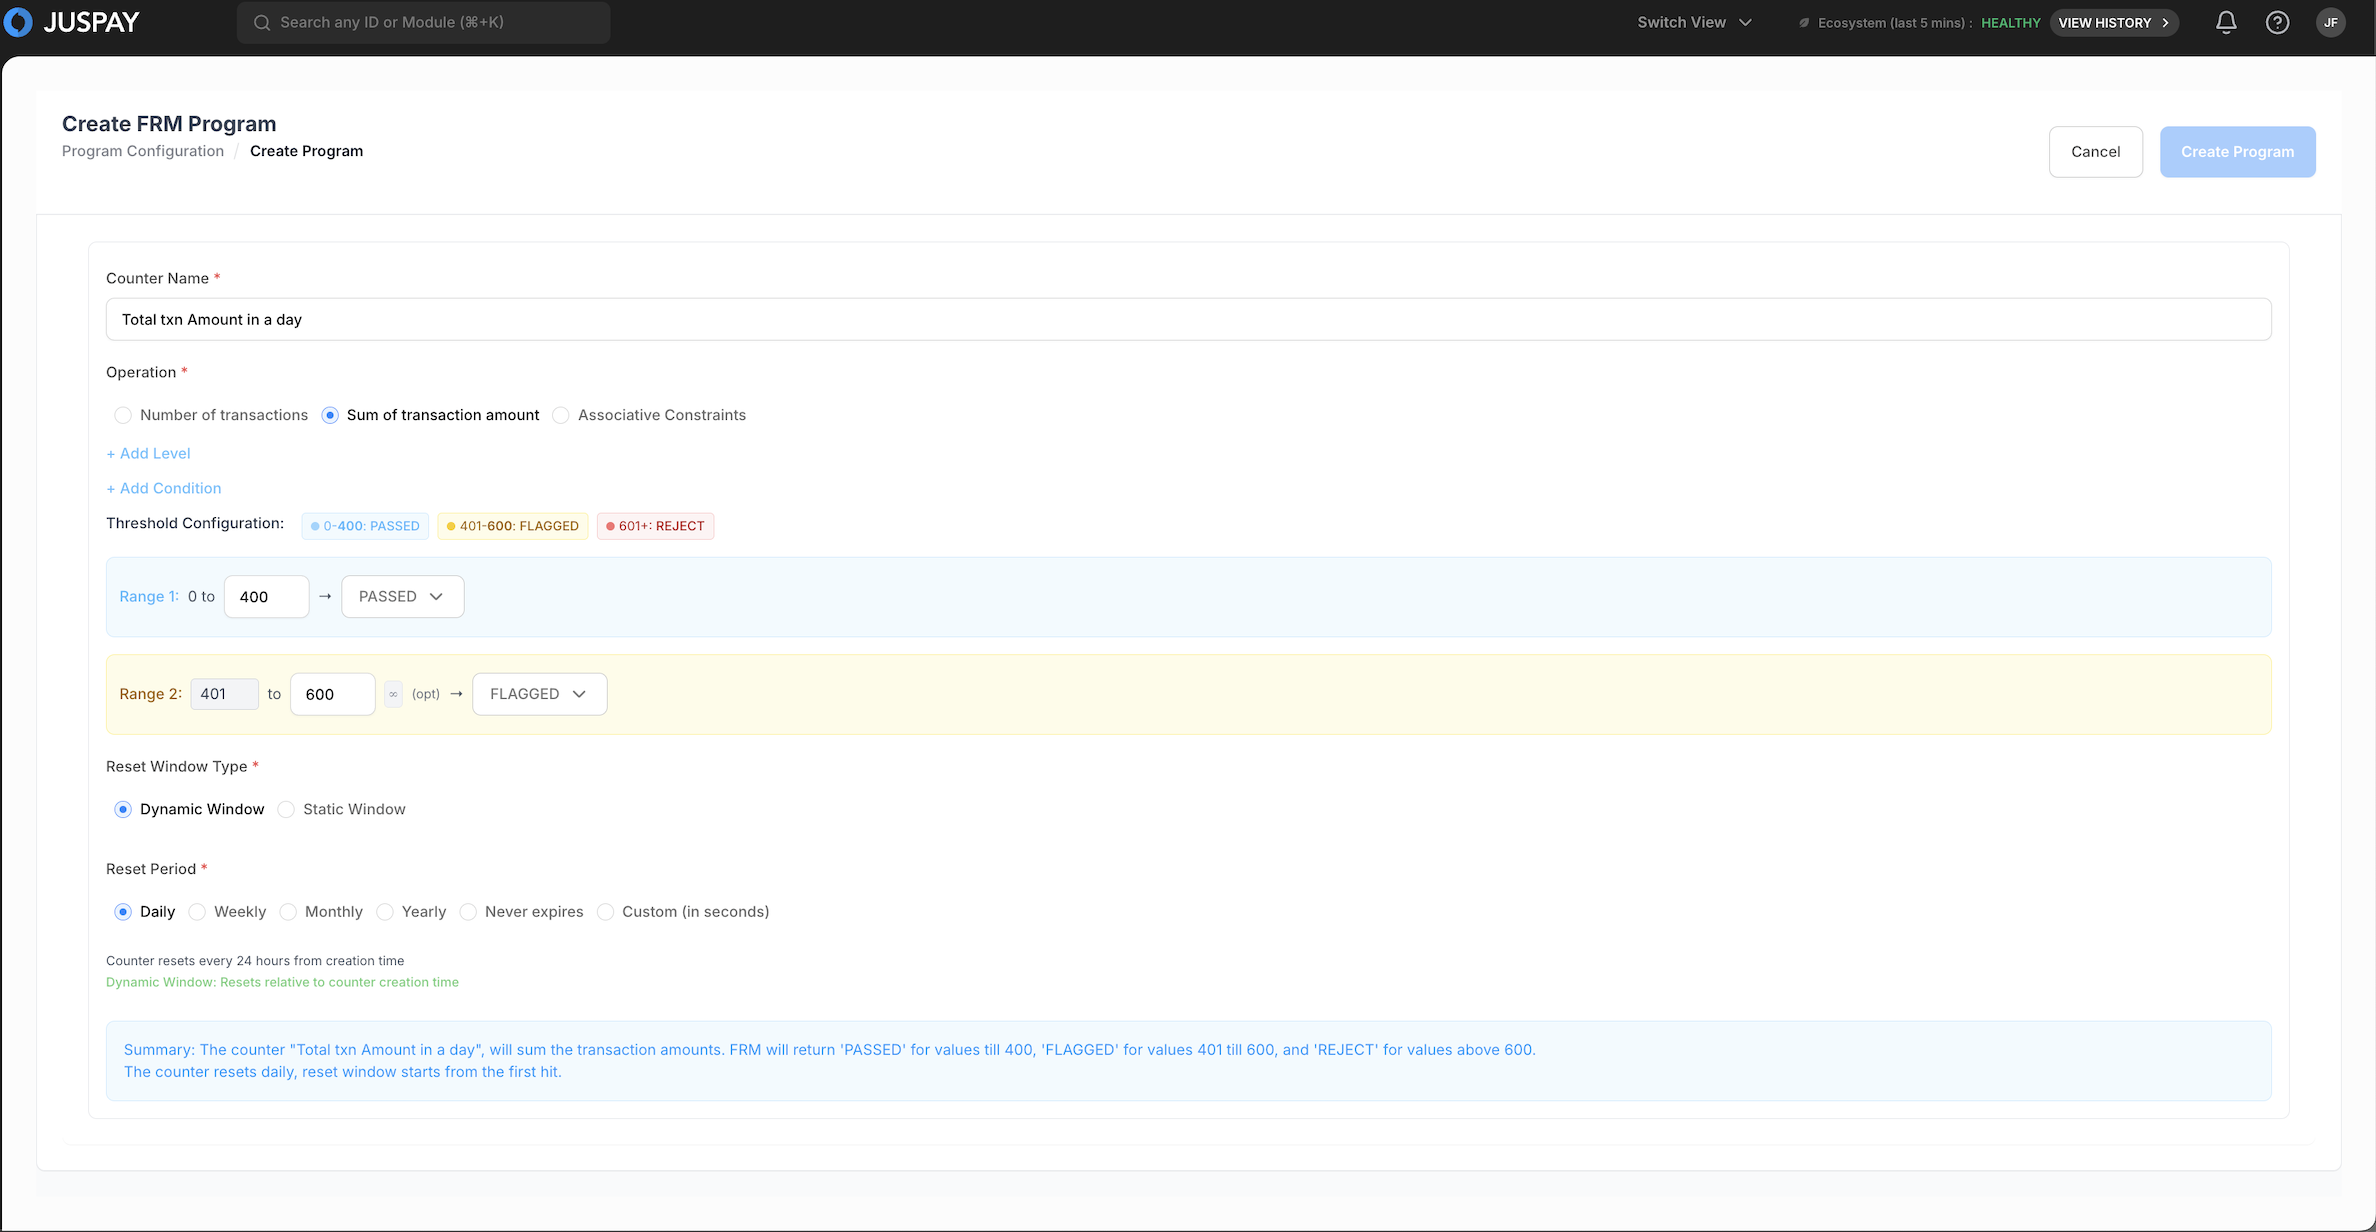Click the infinity symbol button in Range 2
2376x1232 pixels.
pos(393,694)
